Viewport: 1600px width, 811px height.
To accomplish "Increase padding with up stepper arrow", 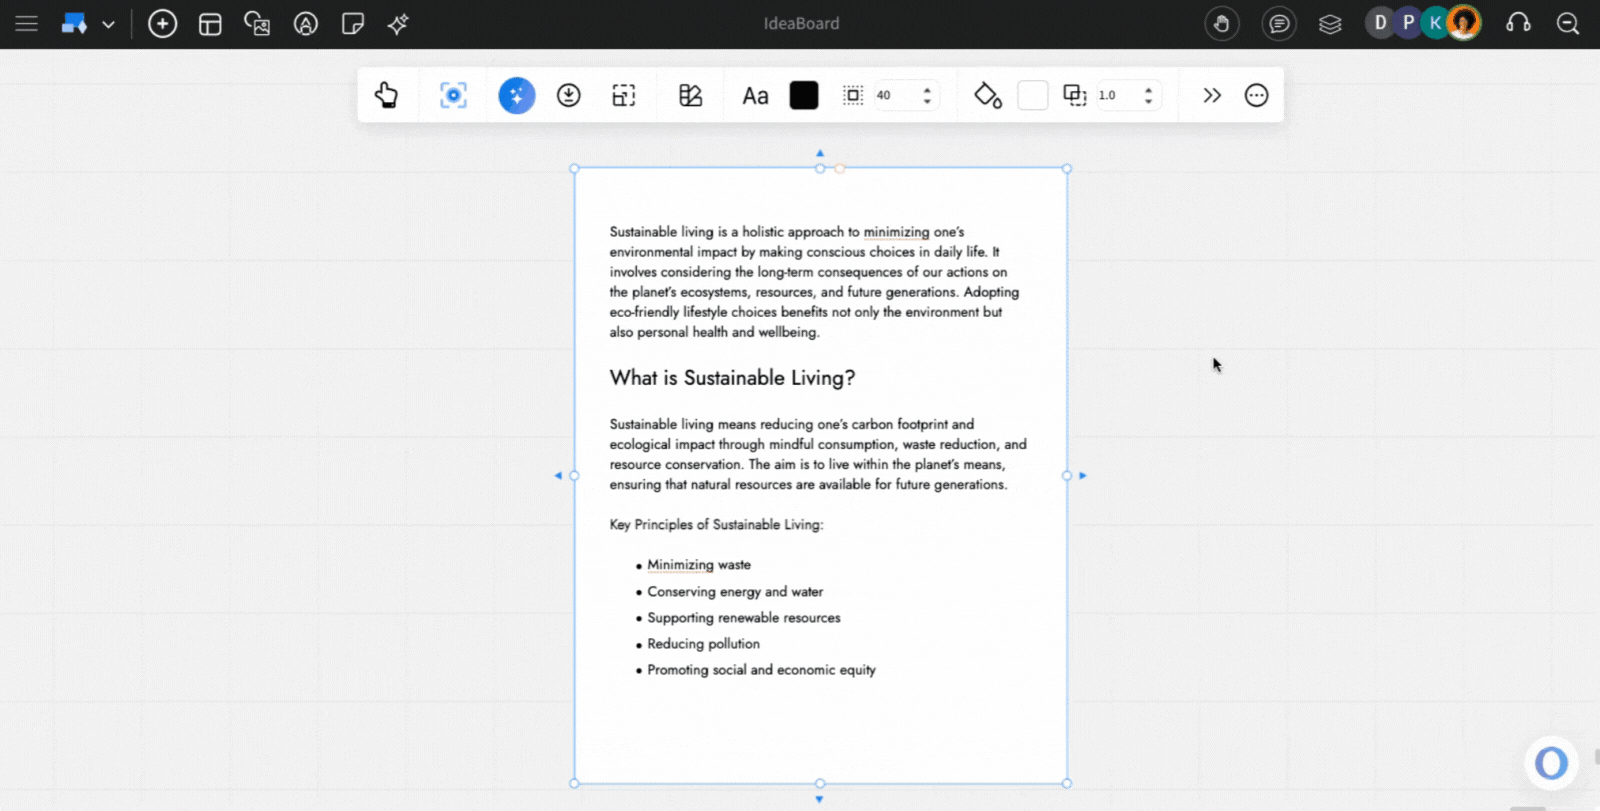I will 927,89.
